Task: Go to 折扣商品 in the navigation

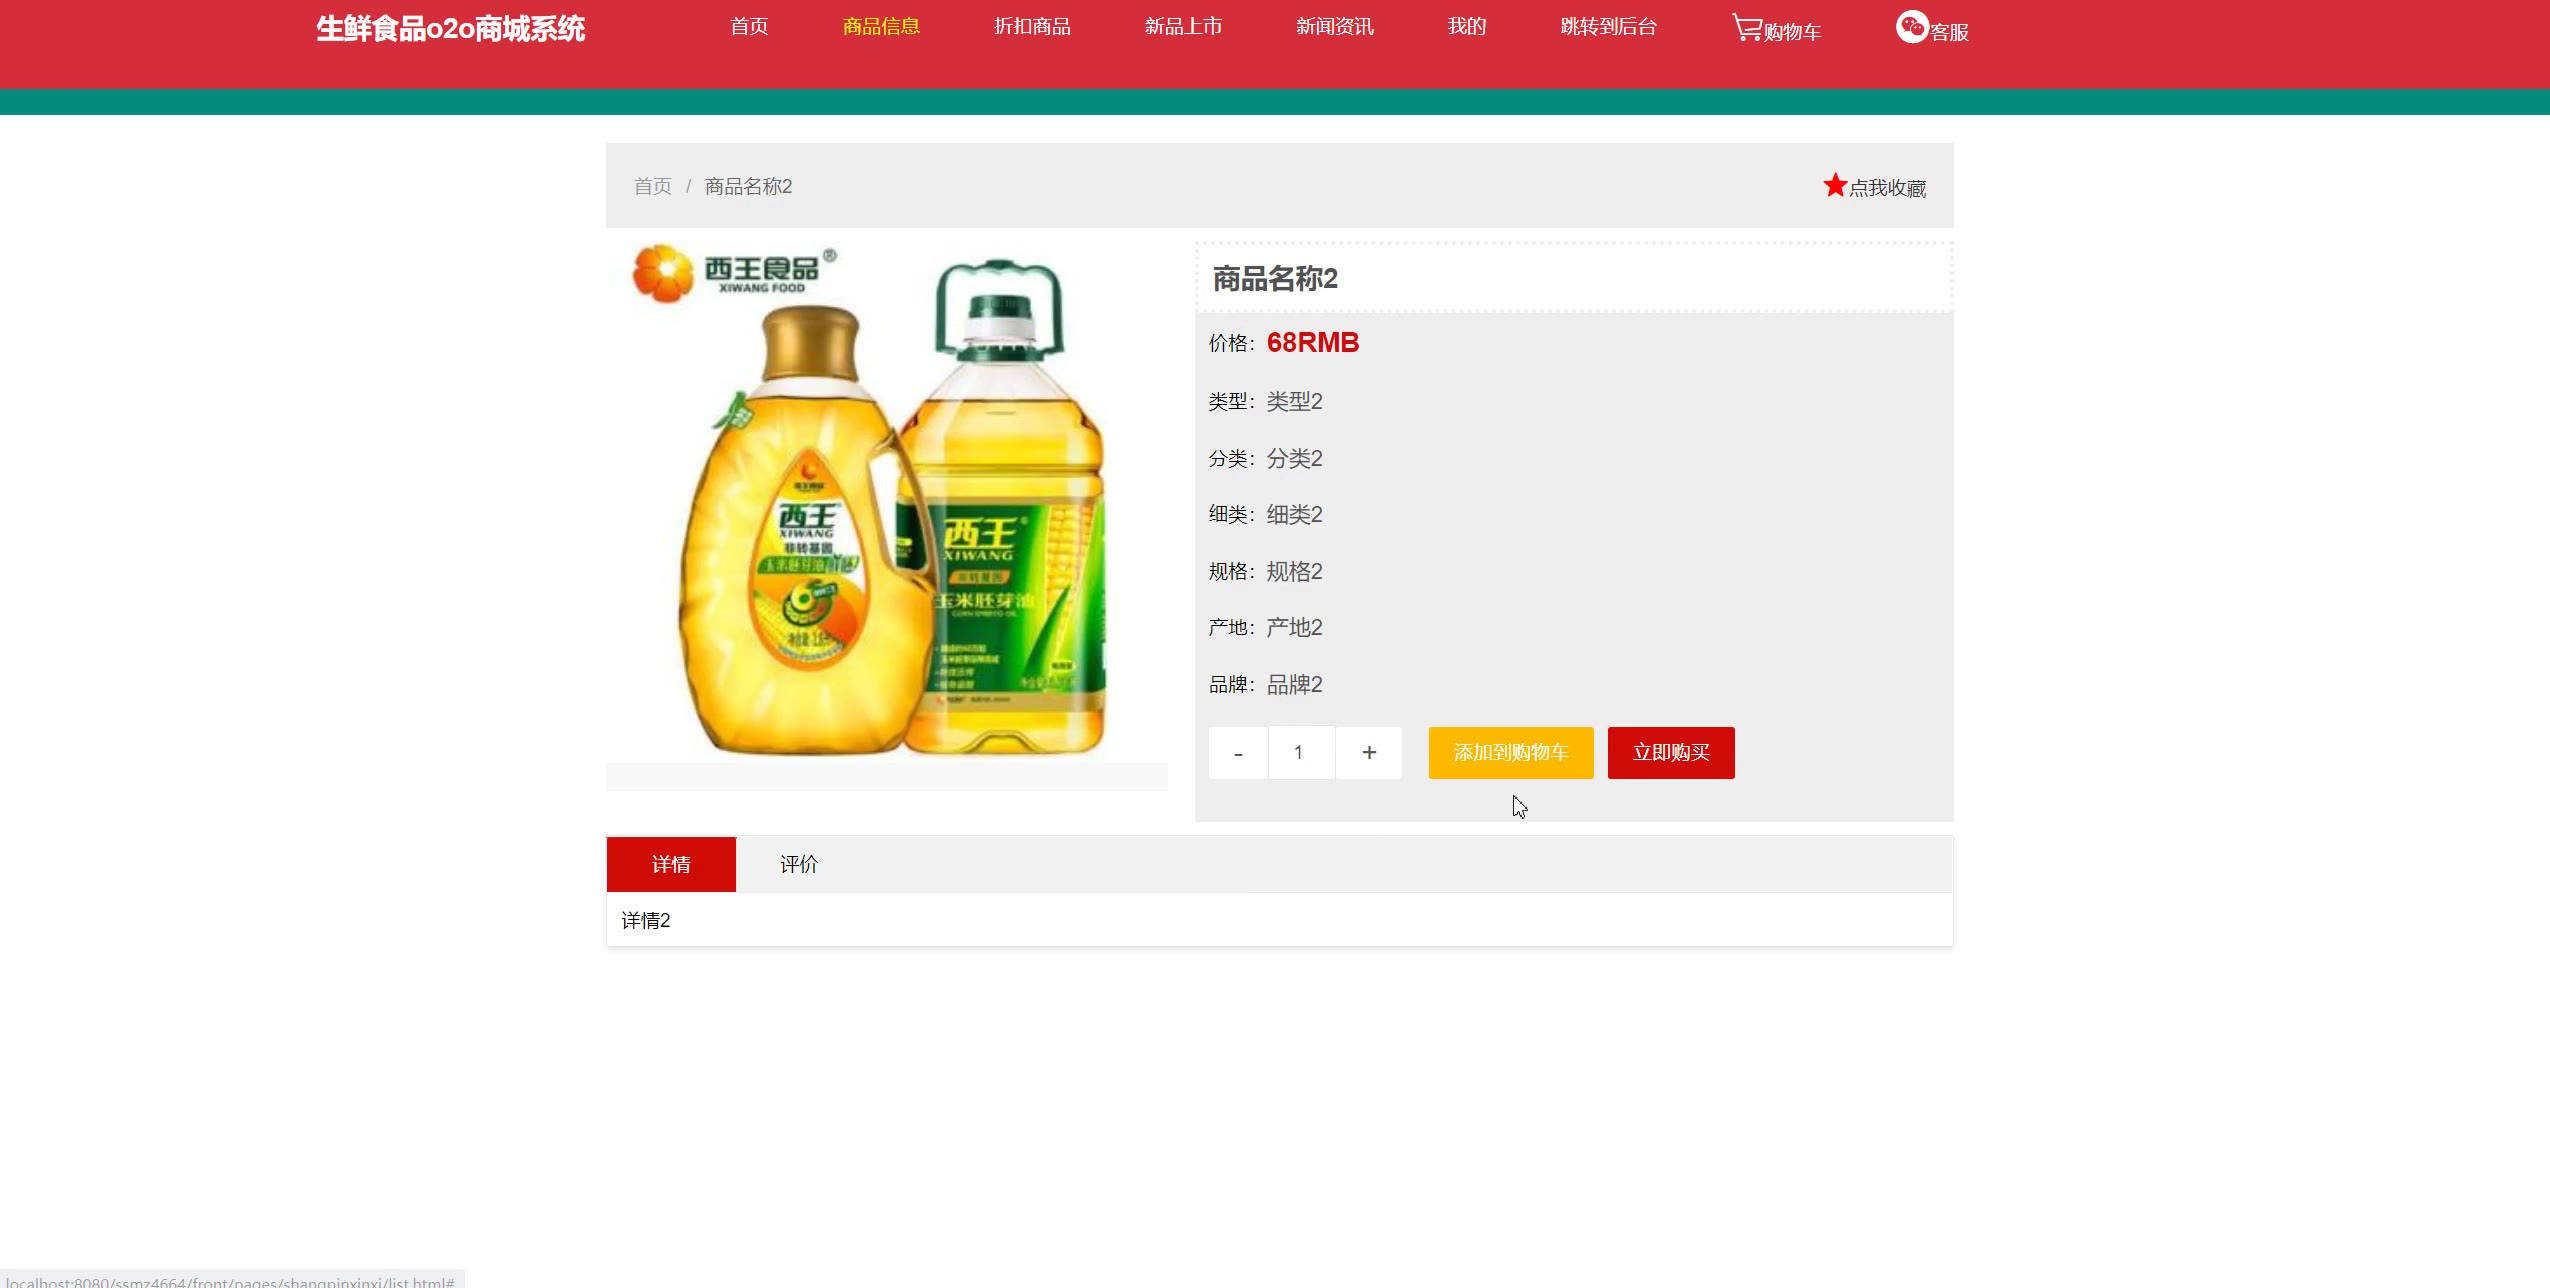Action: [x=1032, y=26]
